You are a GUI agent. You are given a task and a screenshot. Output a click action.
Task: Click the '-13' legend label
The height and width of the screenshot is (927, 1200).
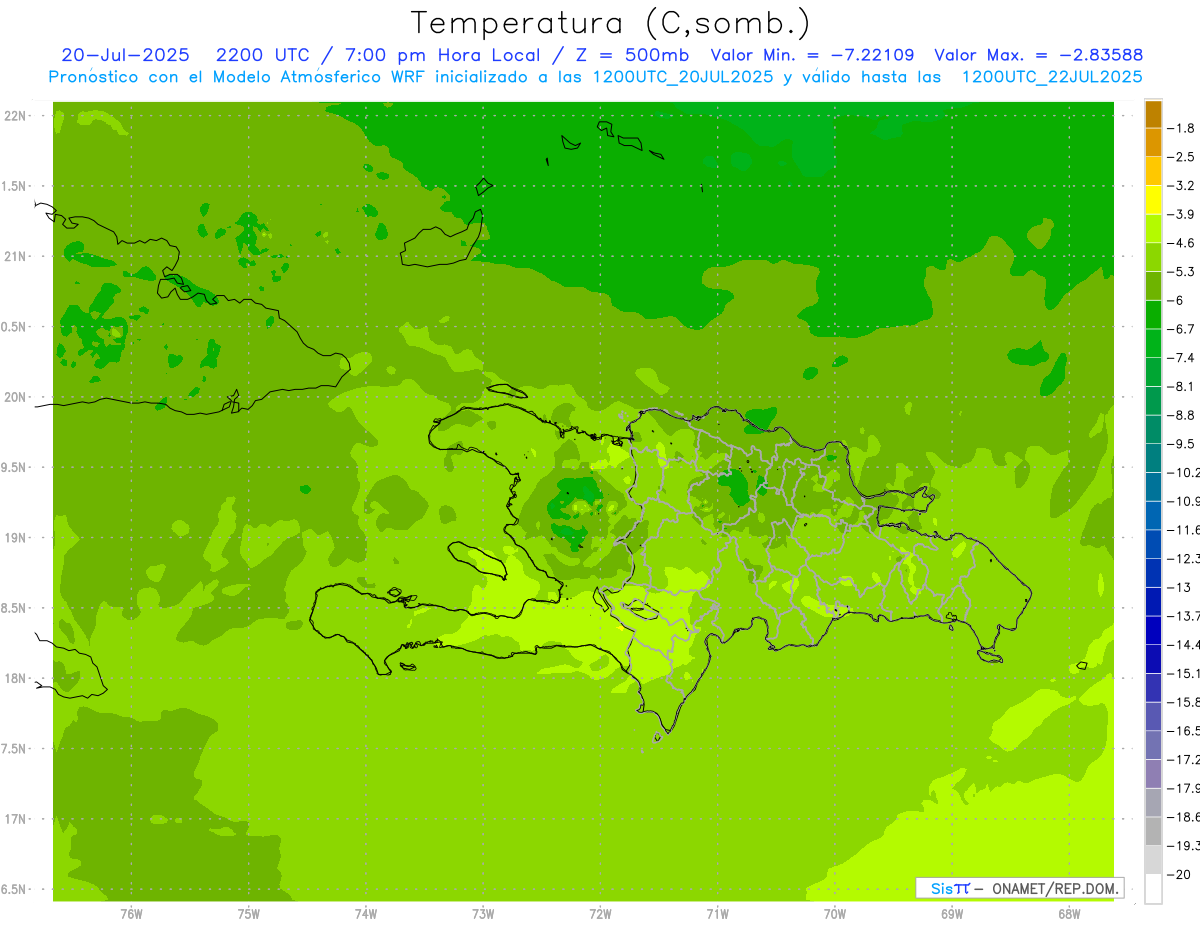1181,587
